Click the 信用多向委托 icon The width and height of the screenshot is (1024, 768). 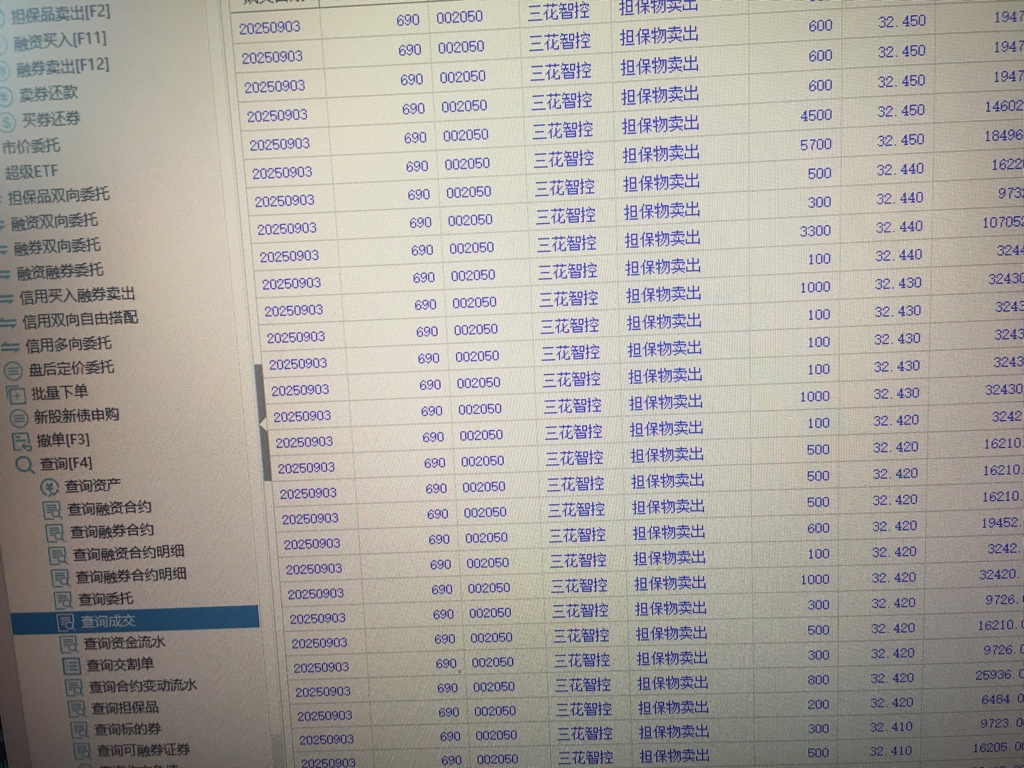[11, 347]
